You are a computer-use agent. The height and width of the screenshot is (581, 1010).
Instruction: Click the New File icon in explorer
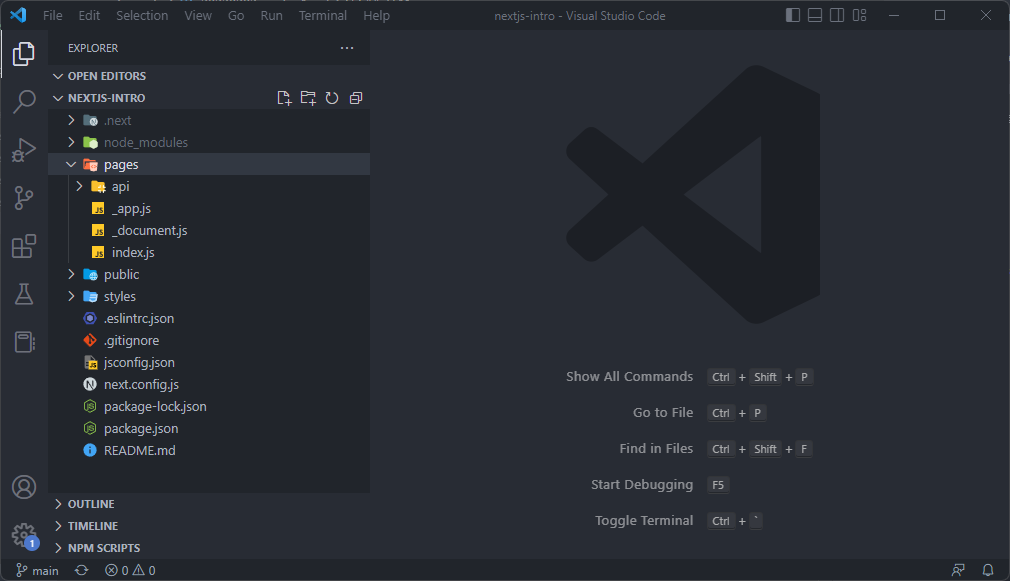(284, 98)
